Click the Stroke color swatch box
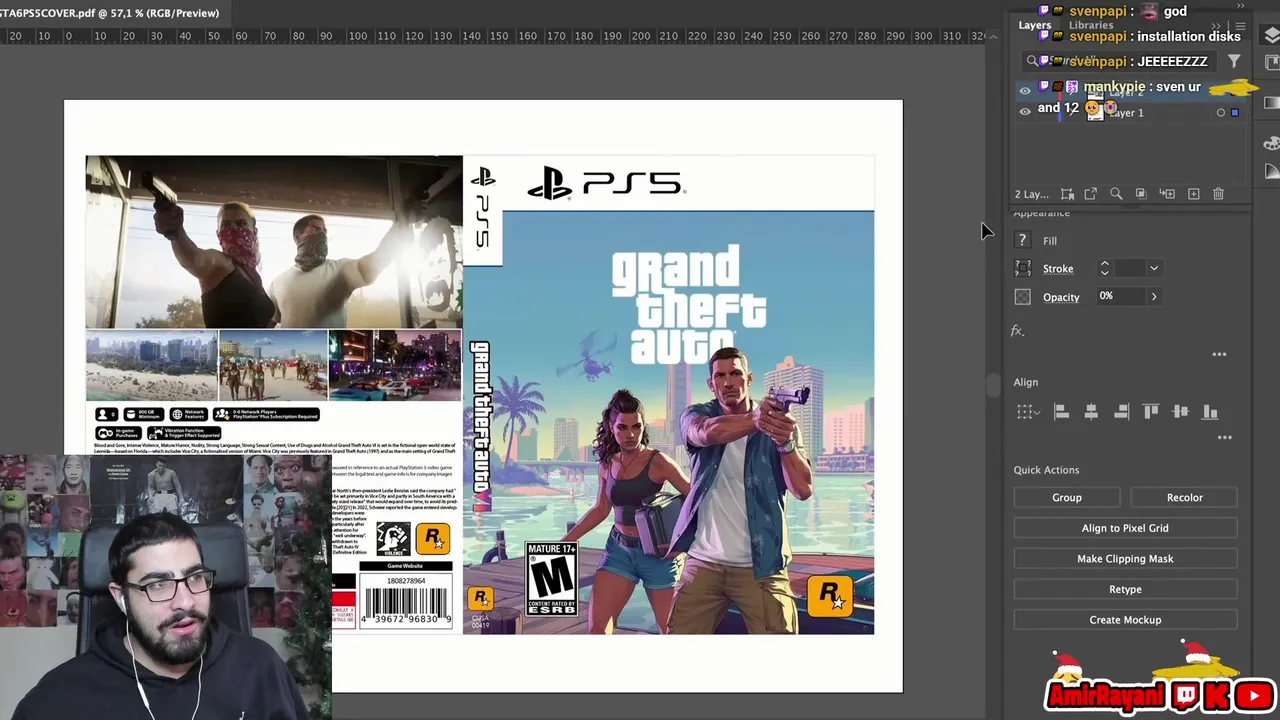1280x720 pixels. [1022, 268]
